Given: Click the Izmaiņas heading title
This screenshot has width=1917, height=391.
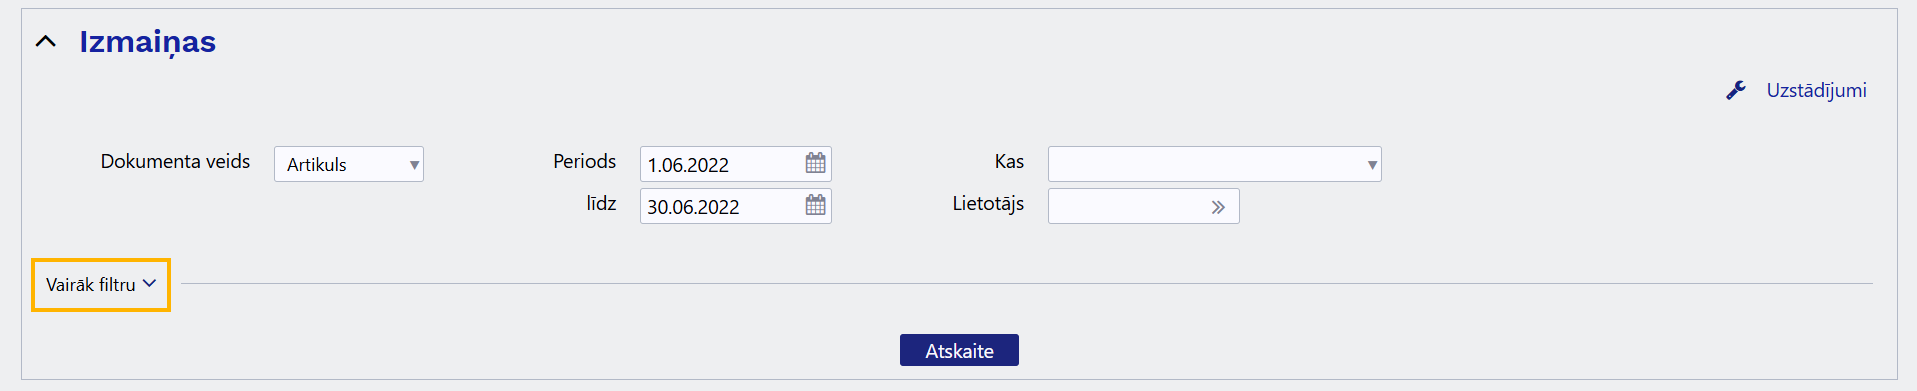Looking at the screenshot, I should [x=148, y=42].
